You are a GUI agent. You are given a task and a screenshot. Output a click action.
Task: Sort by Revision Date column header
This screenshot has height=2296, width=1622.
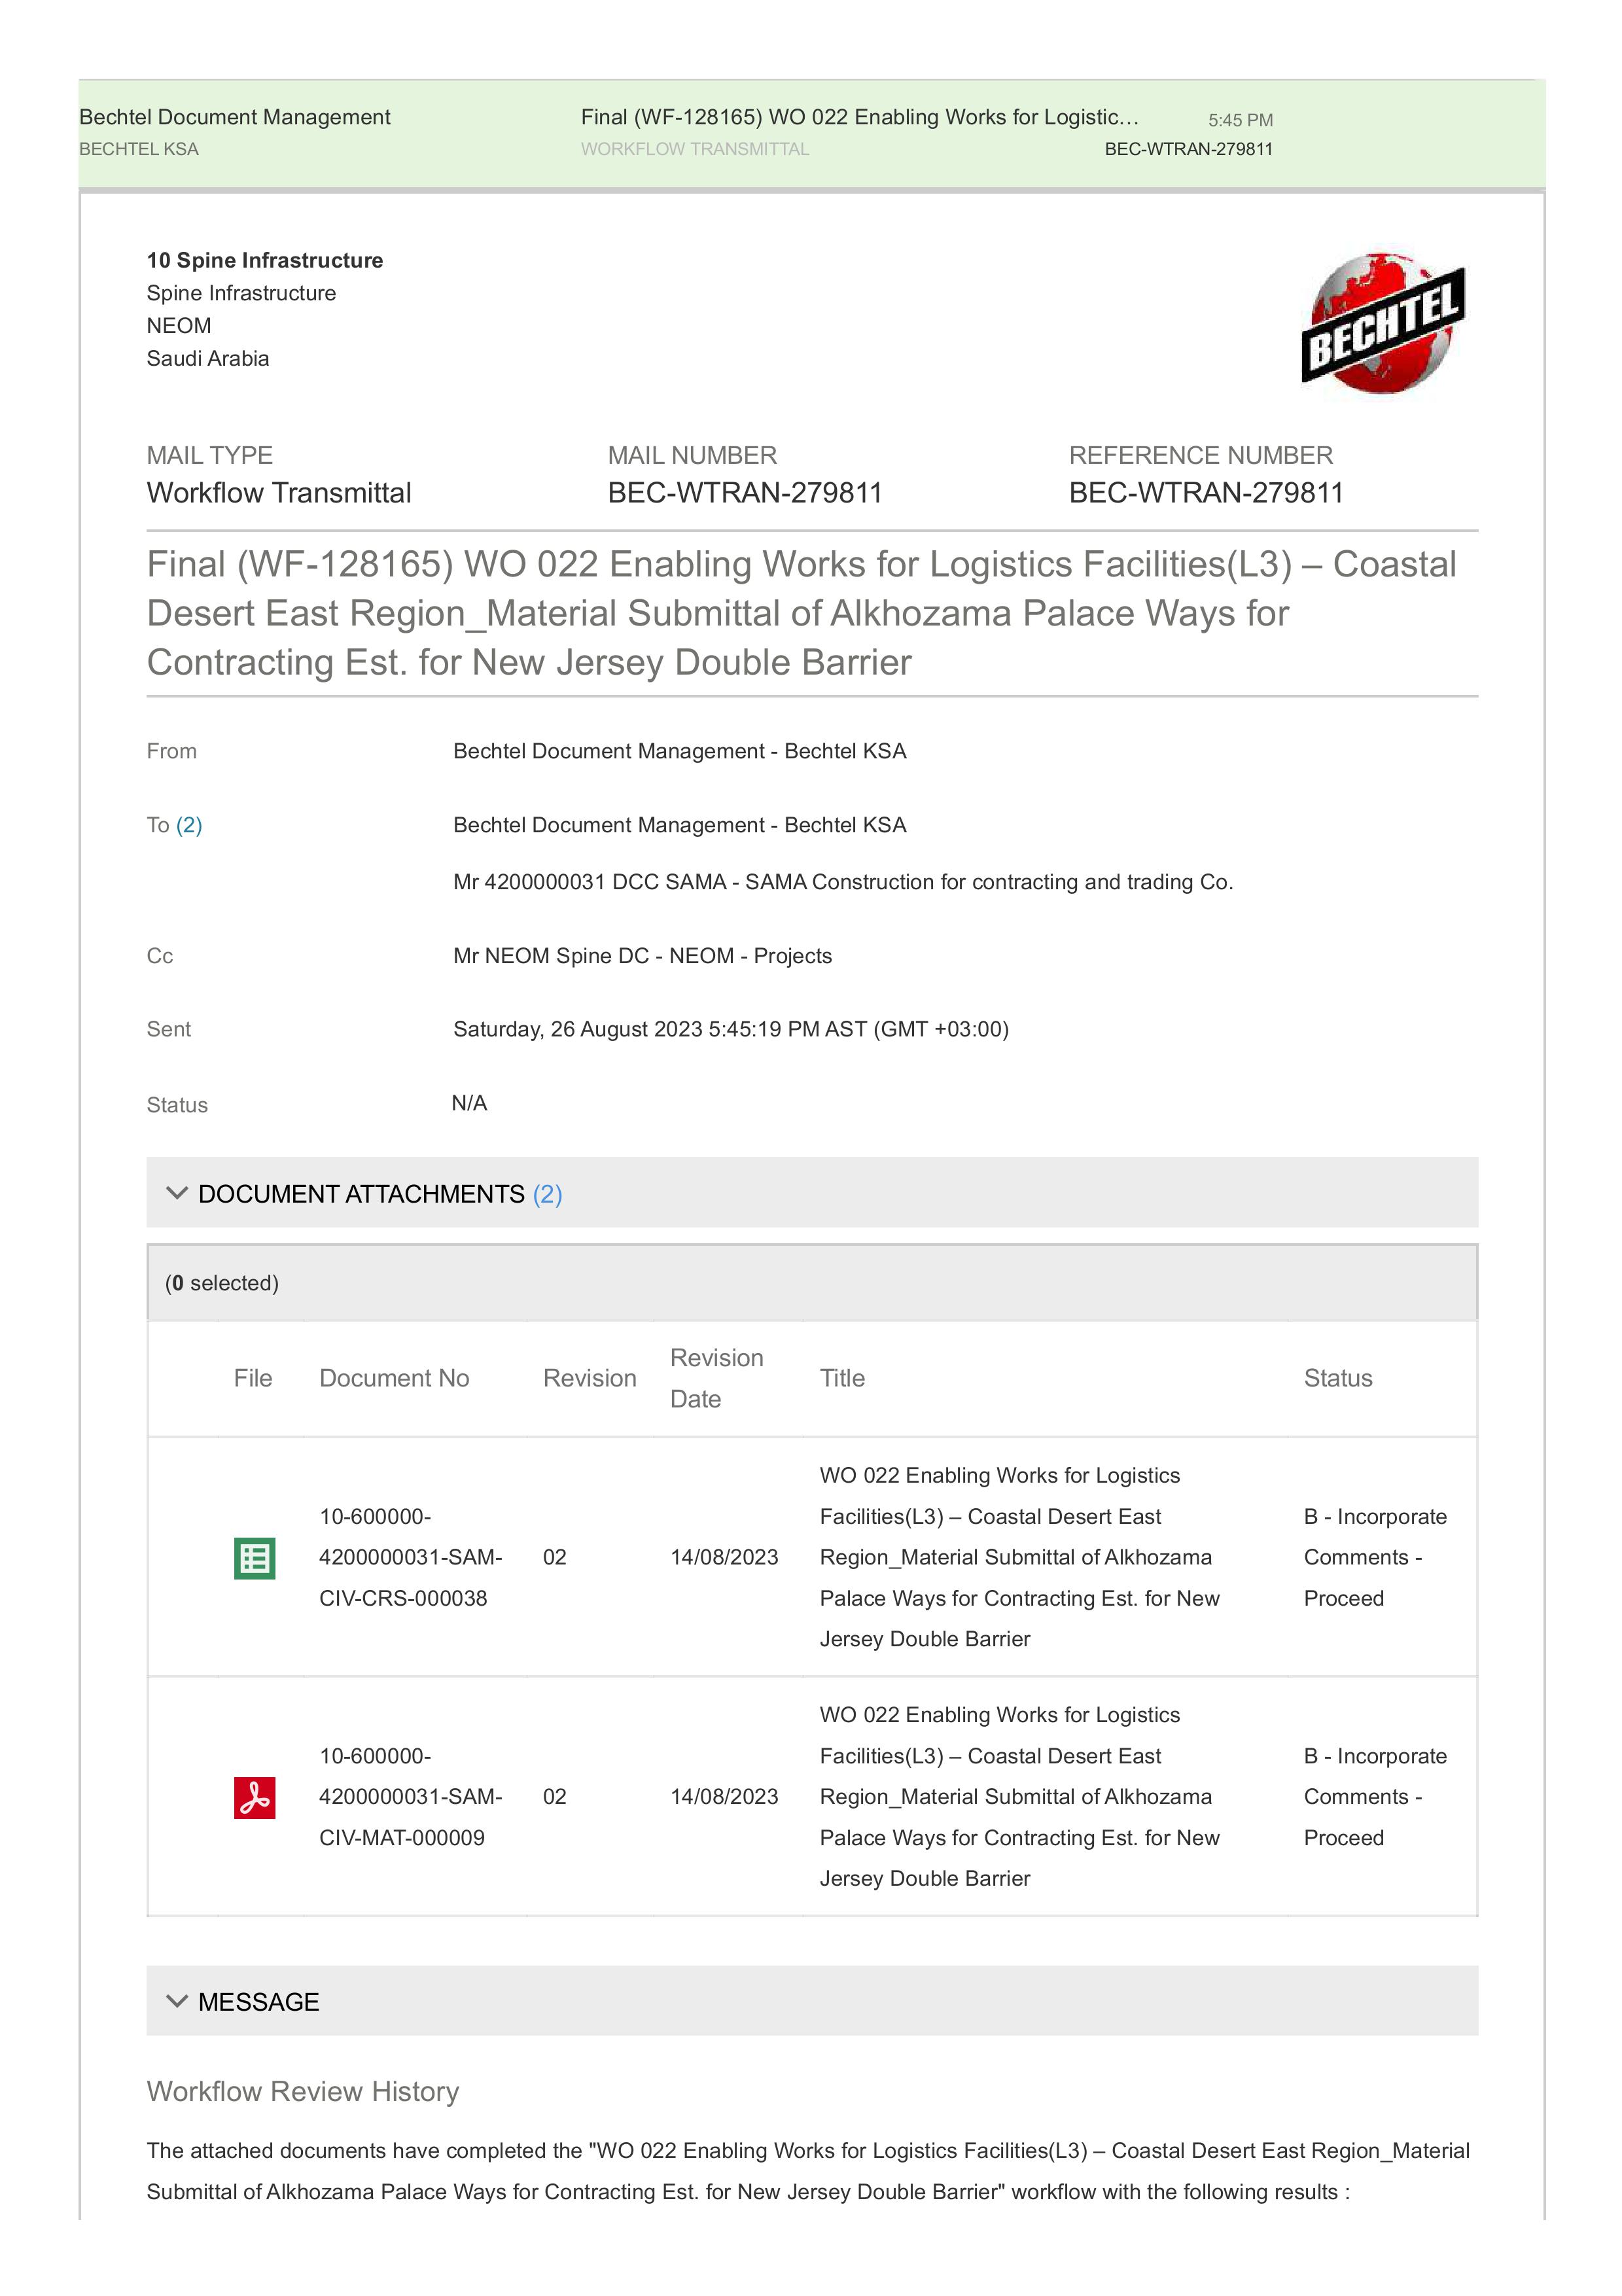(x=716, y=1378)
